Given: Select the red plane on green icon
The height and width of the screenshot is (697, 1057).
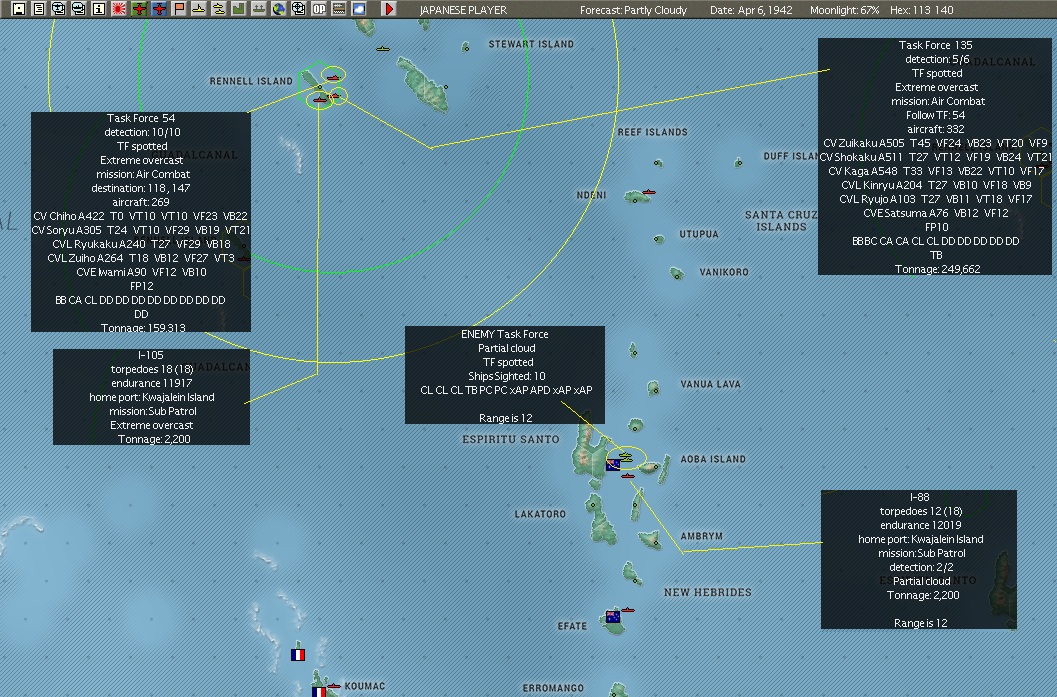Looking at the screenshot, I should click(139, 9).
